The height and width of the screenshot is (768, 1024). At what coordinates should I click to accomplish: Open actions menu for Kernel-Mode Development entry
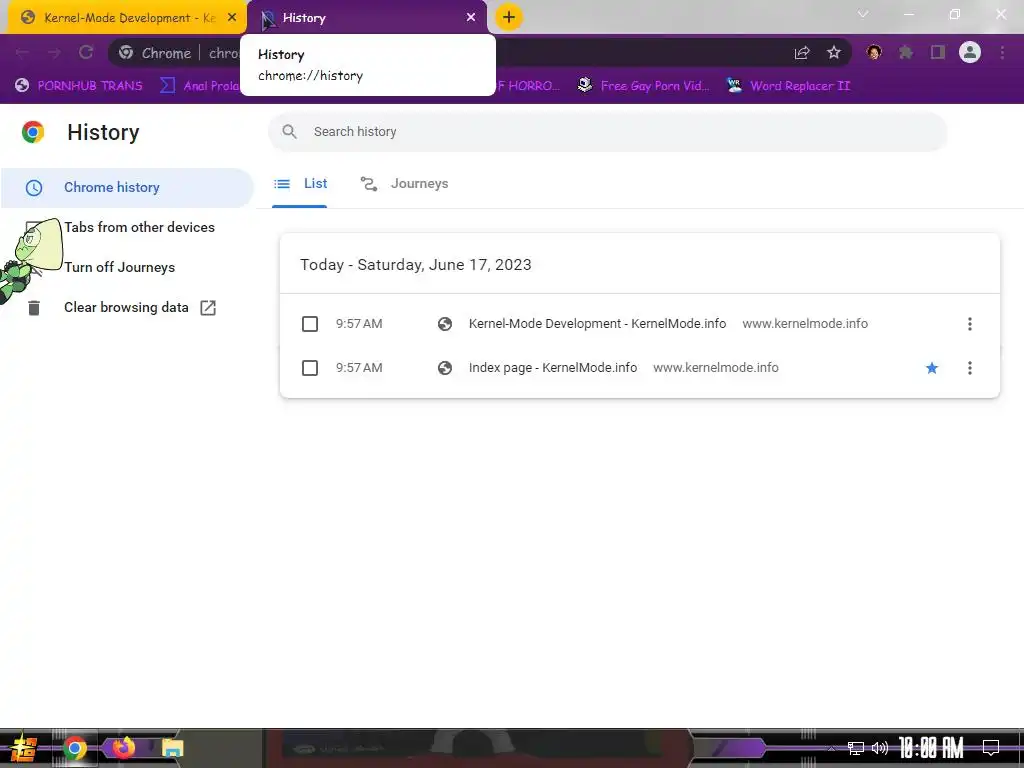tap(970, 324)
